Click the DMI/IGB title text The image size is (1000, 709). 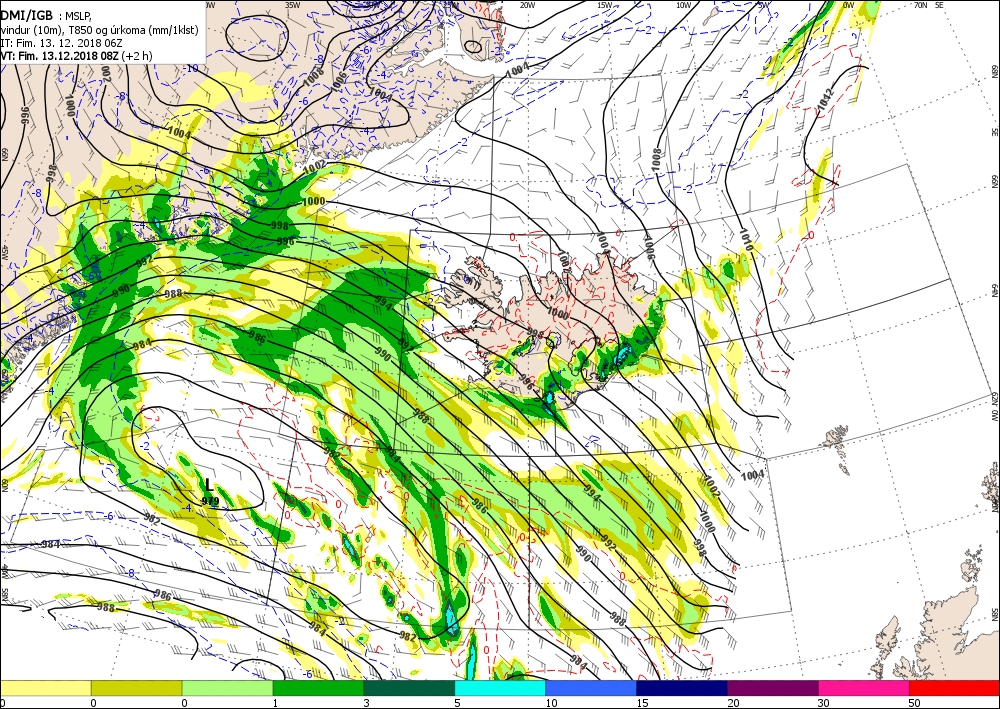[x=26, y=15]
